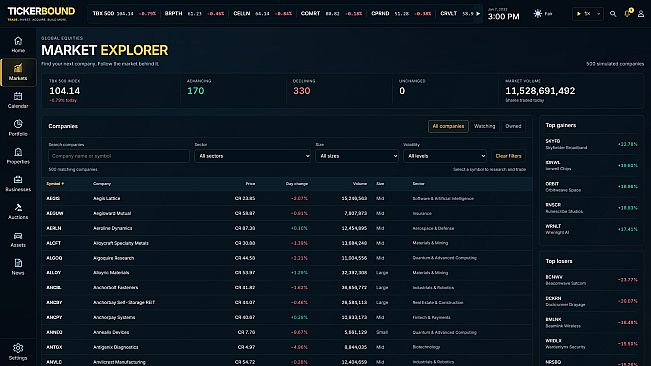Open the All sizes dropdown
Image resolution: width=651 pixels, height=366 pixels.
(x=357, y=156)
